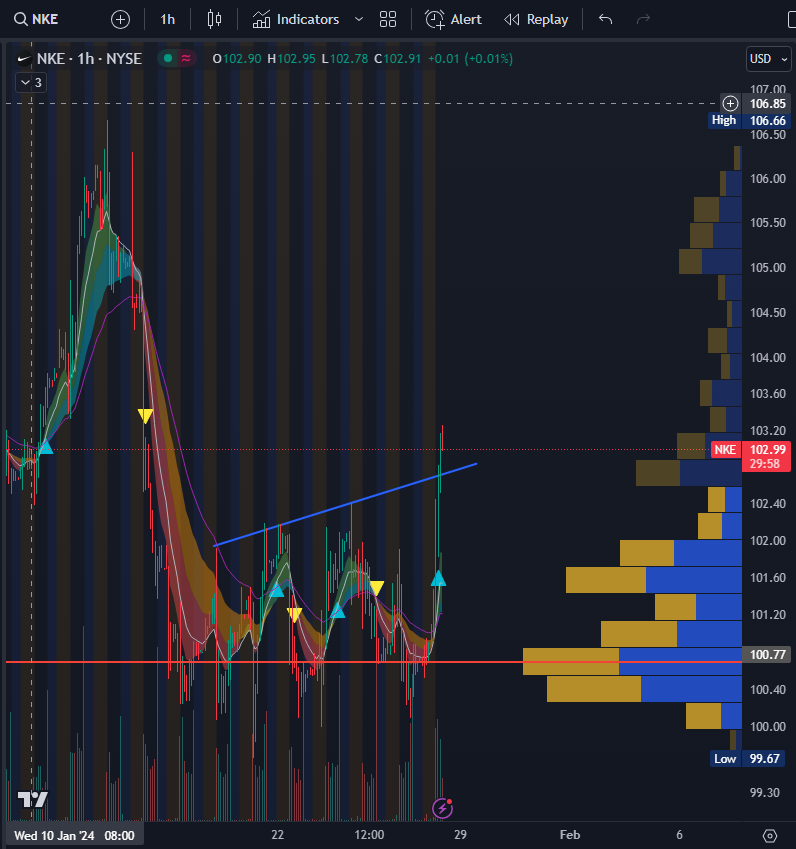Screen dimensions: 796x849
Task: Select the Low 99.67 price label
Action: point(749,759)
